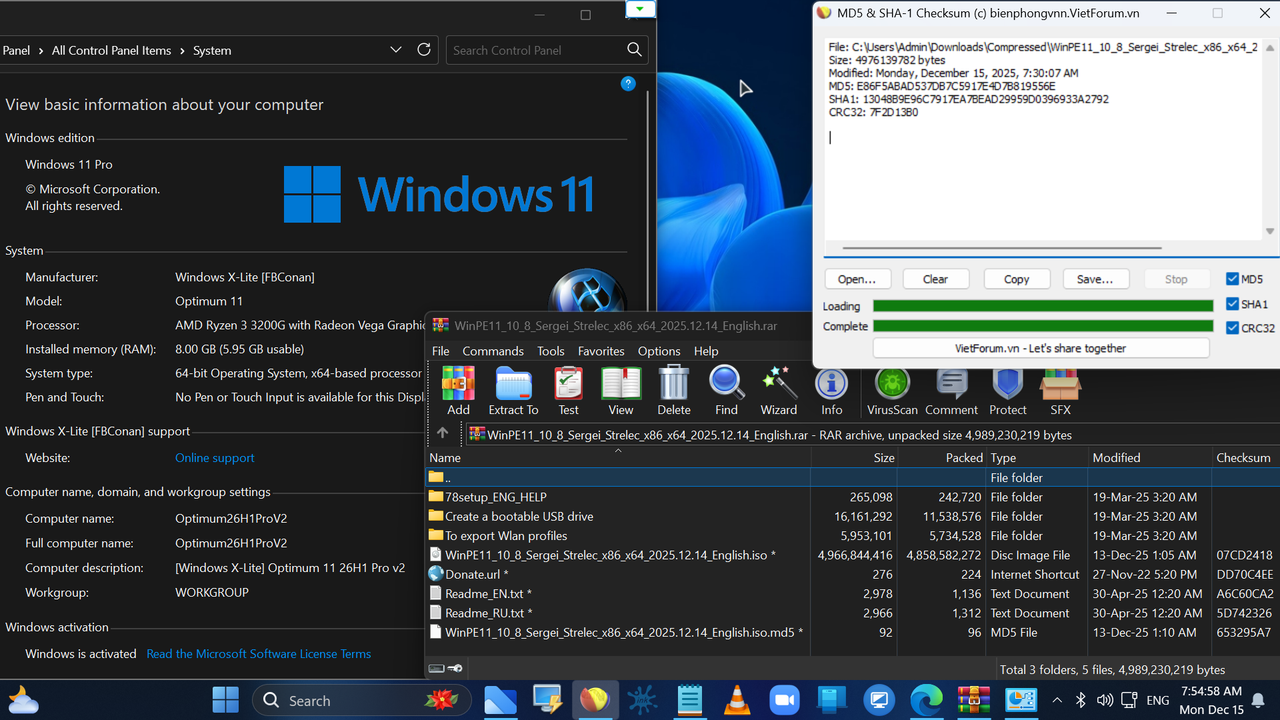
Task: Read the Microsoft Software License Terms link
Action: [x=259, y=654]
